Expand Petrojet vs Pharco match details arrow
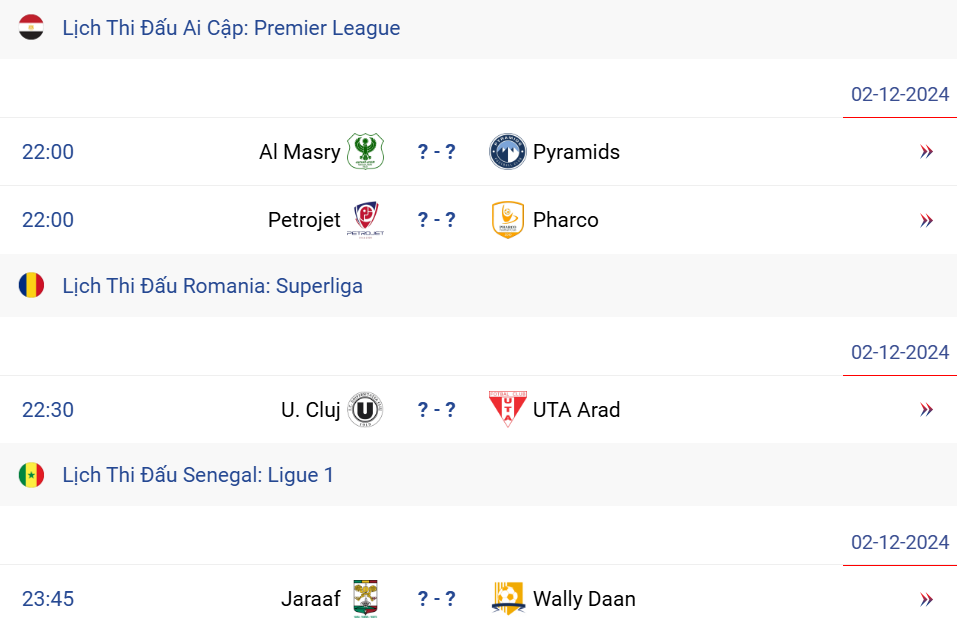973x627 pixels. click(926, 220)
